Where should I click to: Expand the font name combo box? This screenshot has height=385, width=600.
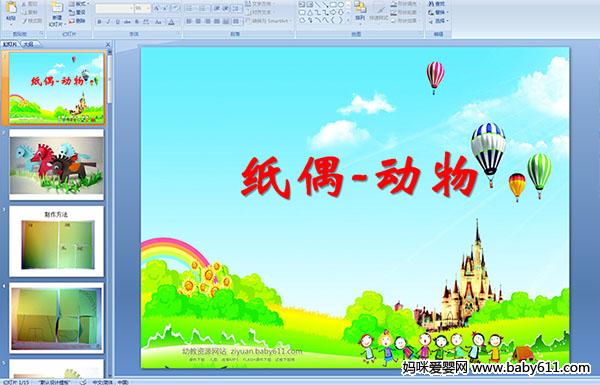click(x=131, y=8)
